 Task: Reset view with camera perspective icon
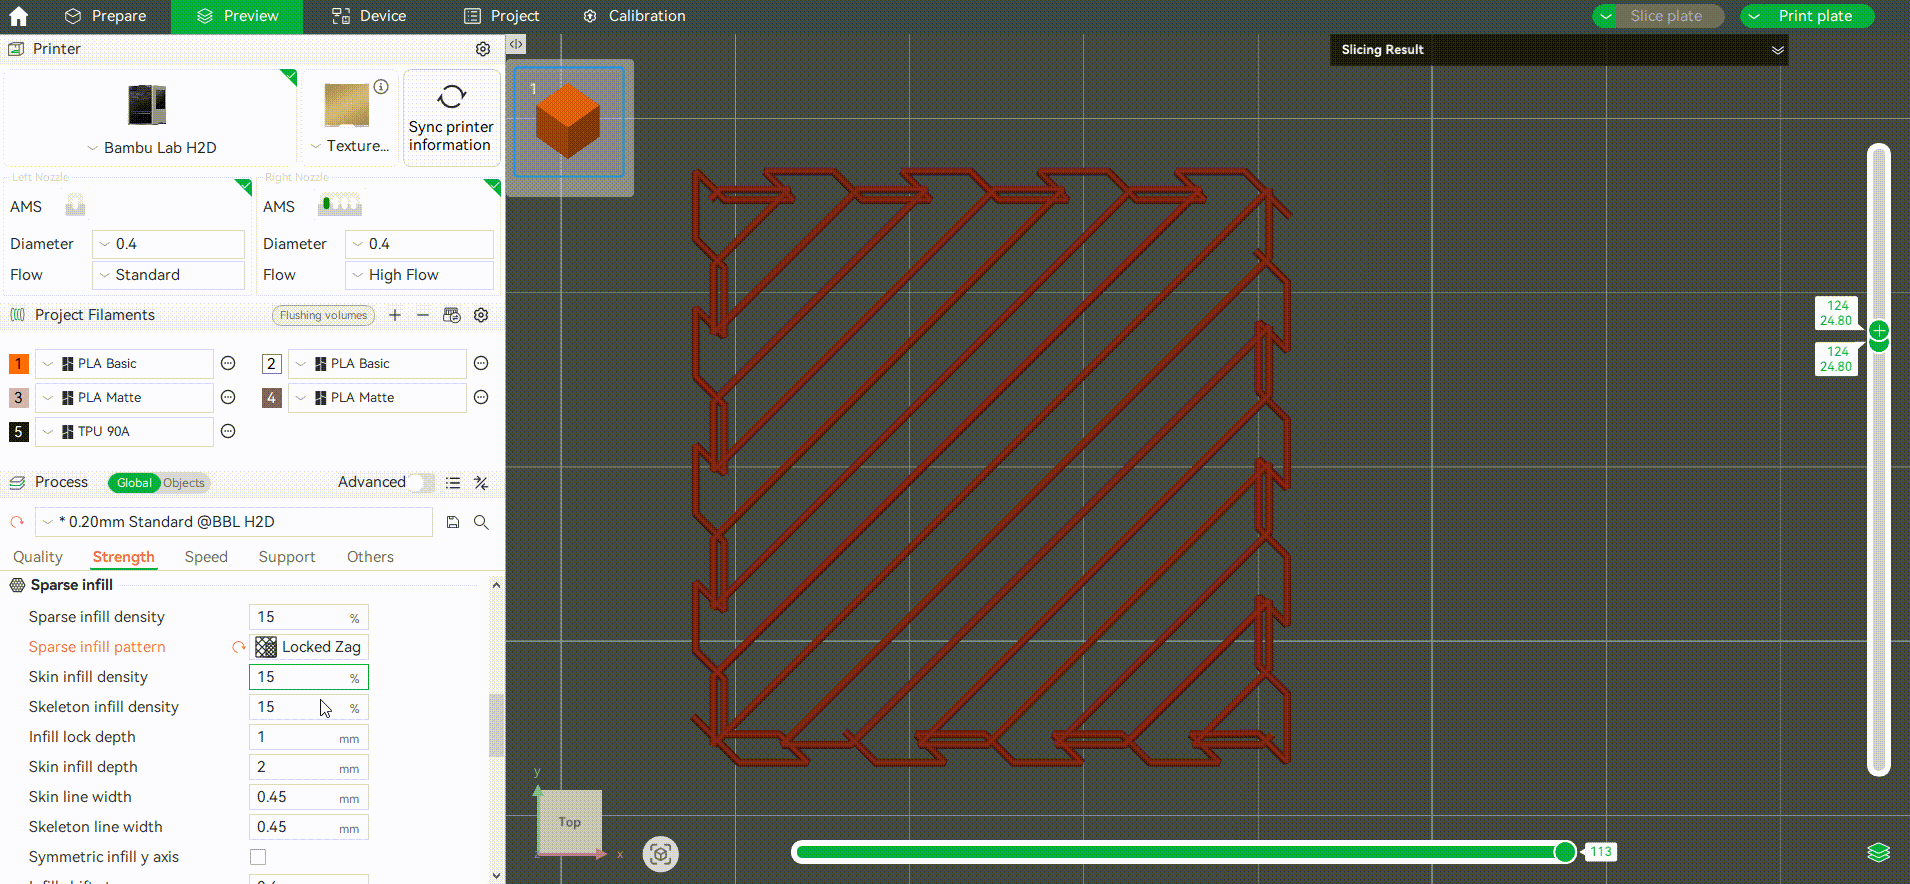660,854
